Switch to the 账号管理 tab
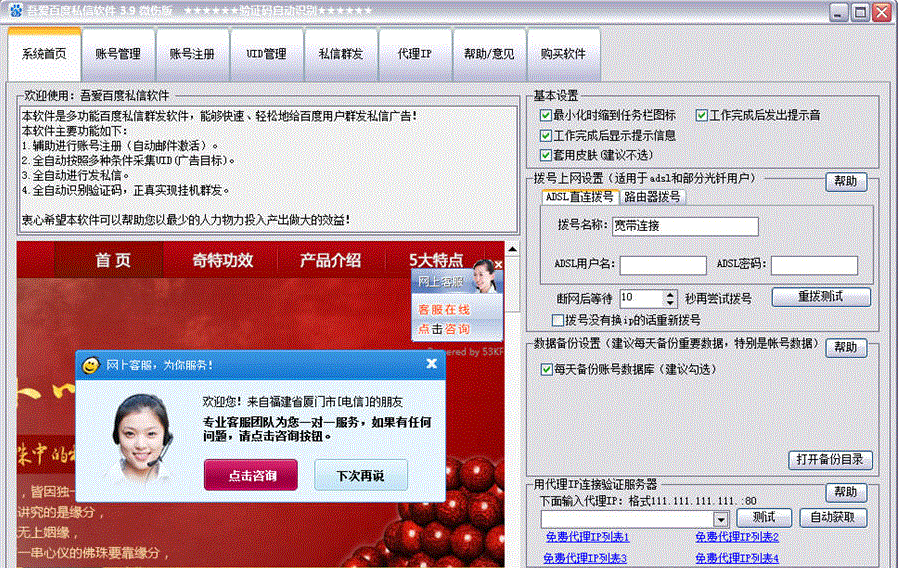901x568 pixels. point(118,54)
